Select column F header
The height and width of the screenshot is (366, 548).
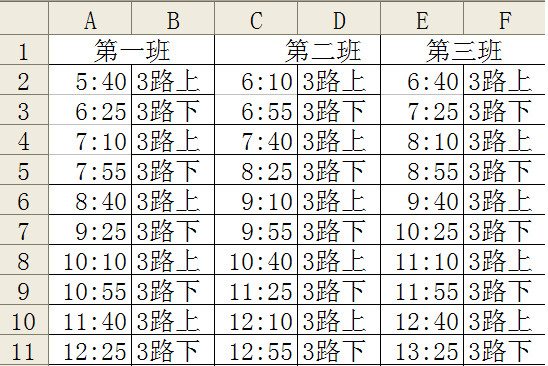(505, 18)
